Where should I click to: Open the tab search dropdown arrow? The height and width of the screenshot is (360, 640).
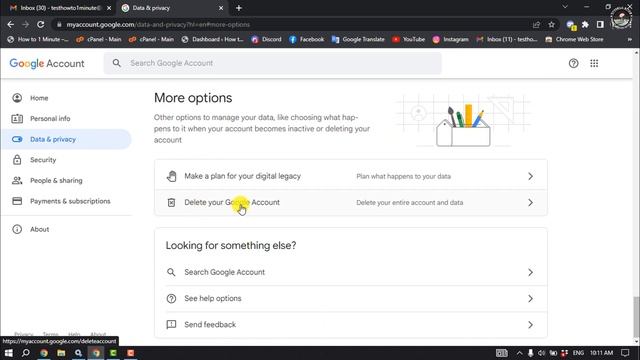pos(565,7)
